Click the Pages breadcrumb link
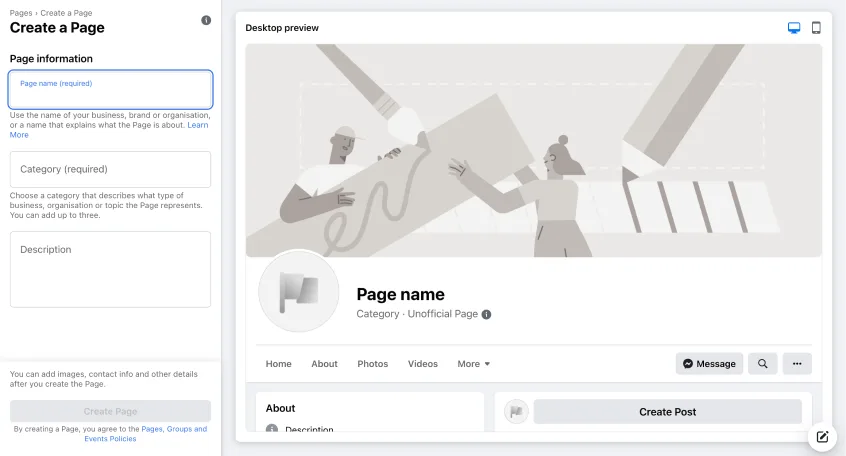Viewport: 846px width, 456px height. (21, 13)
